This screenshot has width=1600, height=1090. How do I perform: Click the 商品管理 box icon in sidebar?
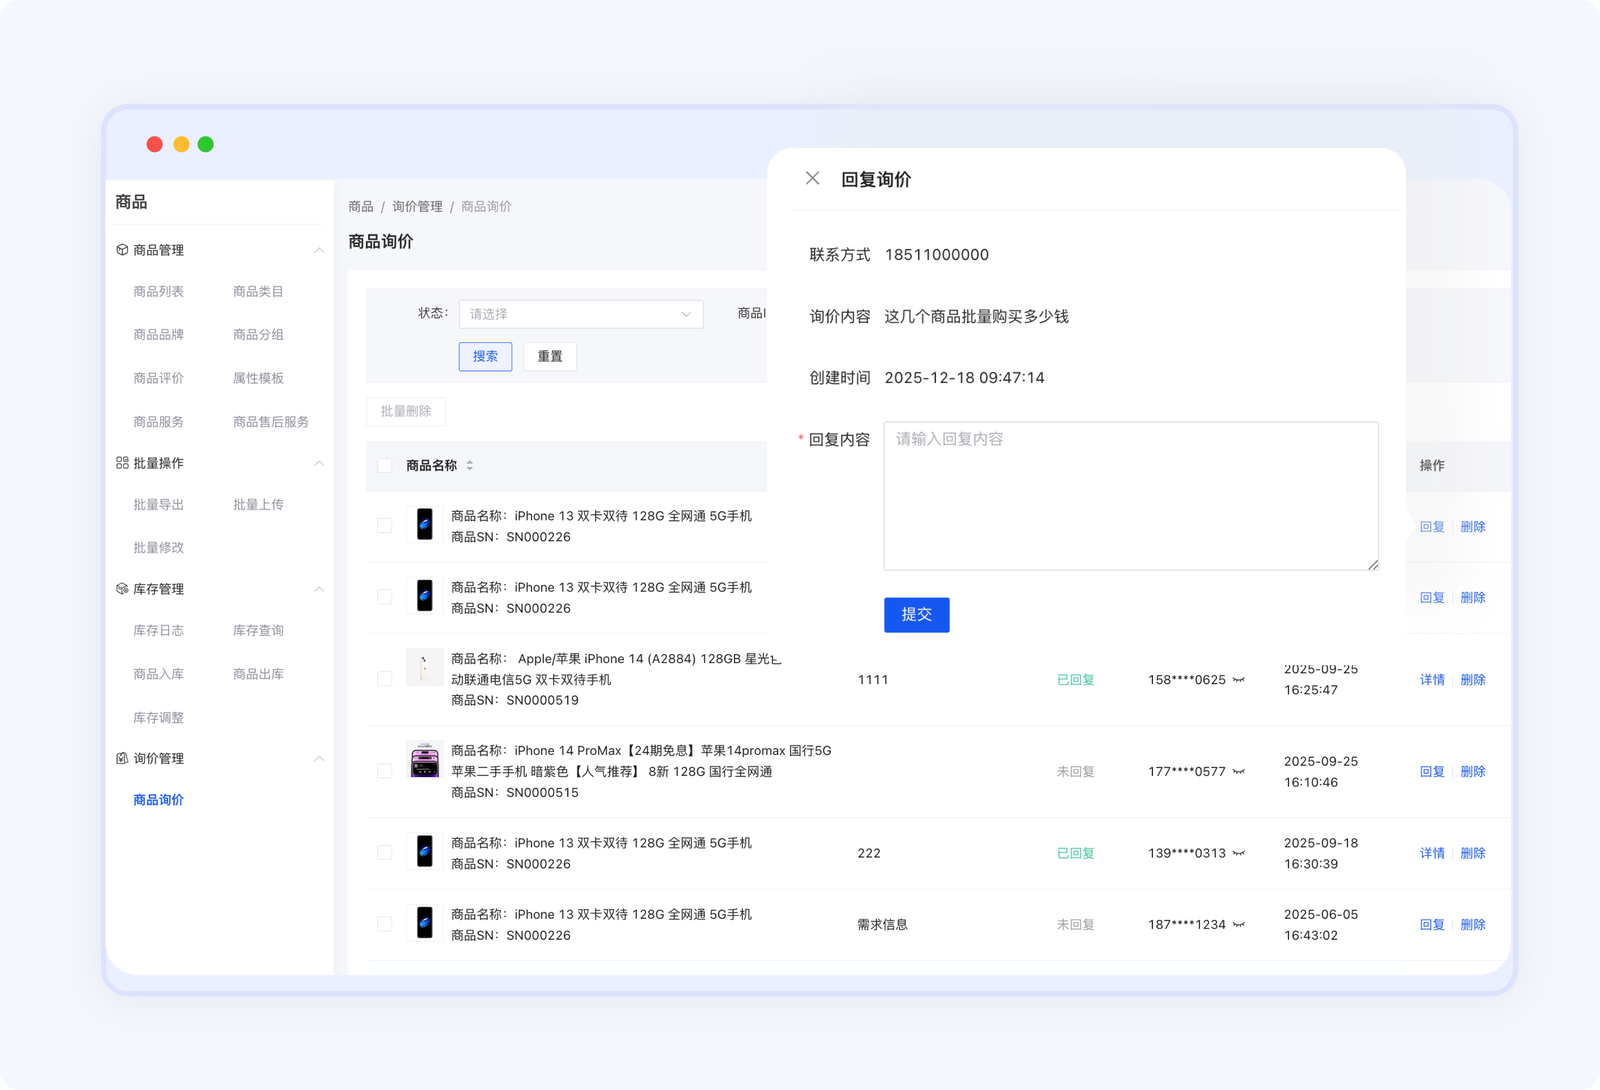coord(122,250)
